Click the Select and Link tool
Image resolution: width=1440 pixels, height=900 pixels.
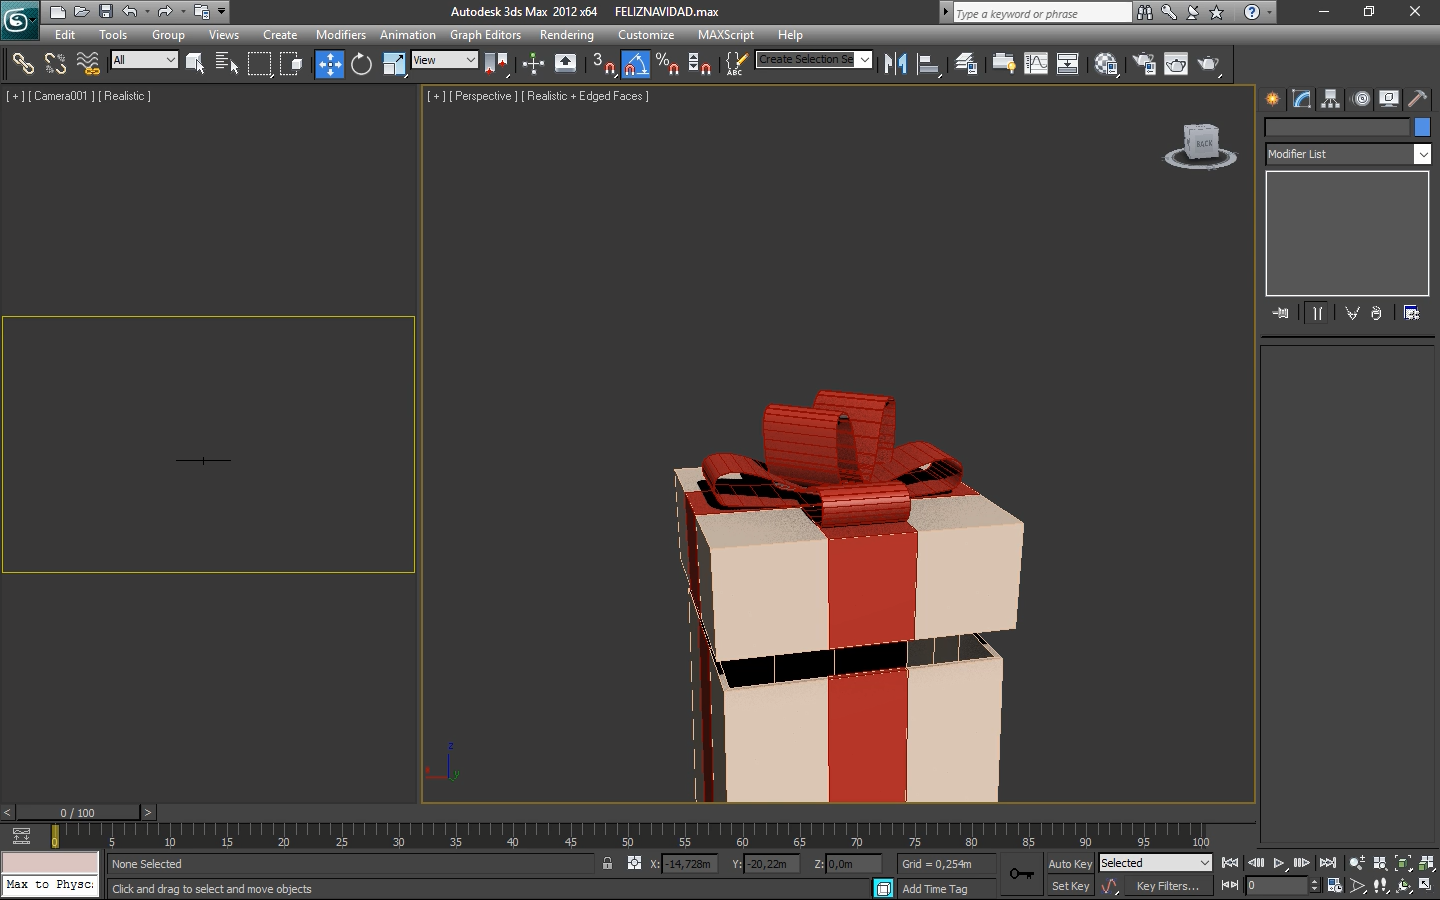pos(22,64)
